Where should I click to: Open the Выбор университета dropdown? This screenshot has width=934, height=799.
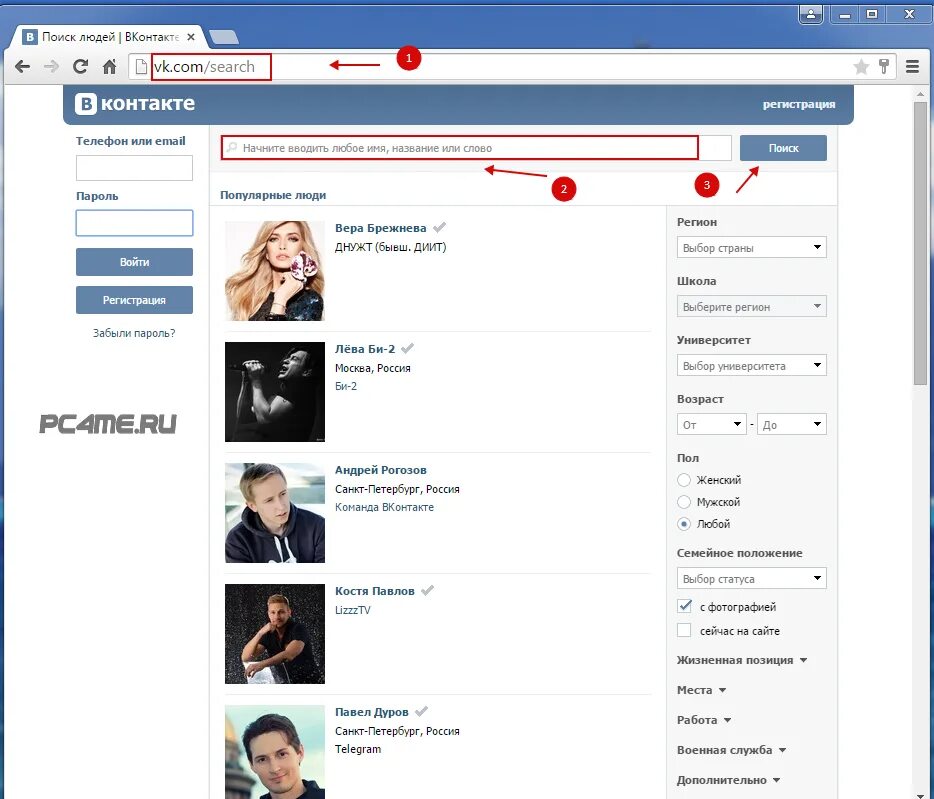(752, 365)
